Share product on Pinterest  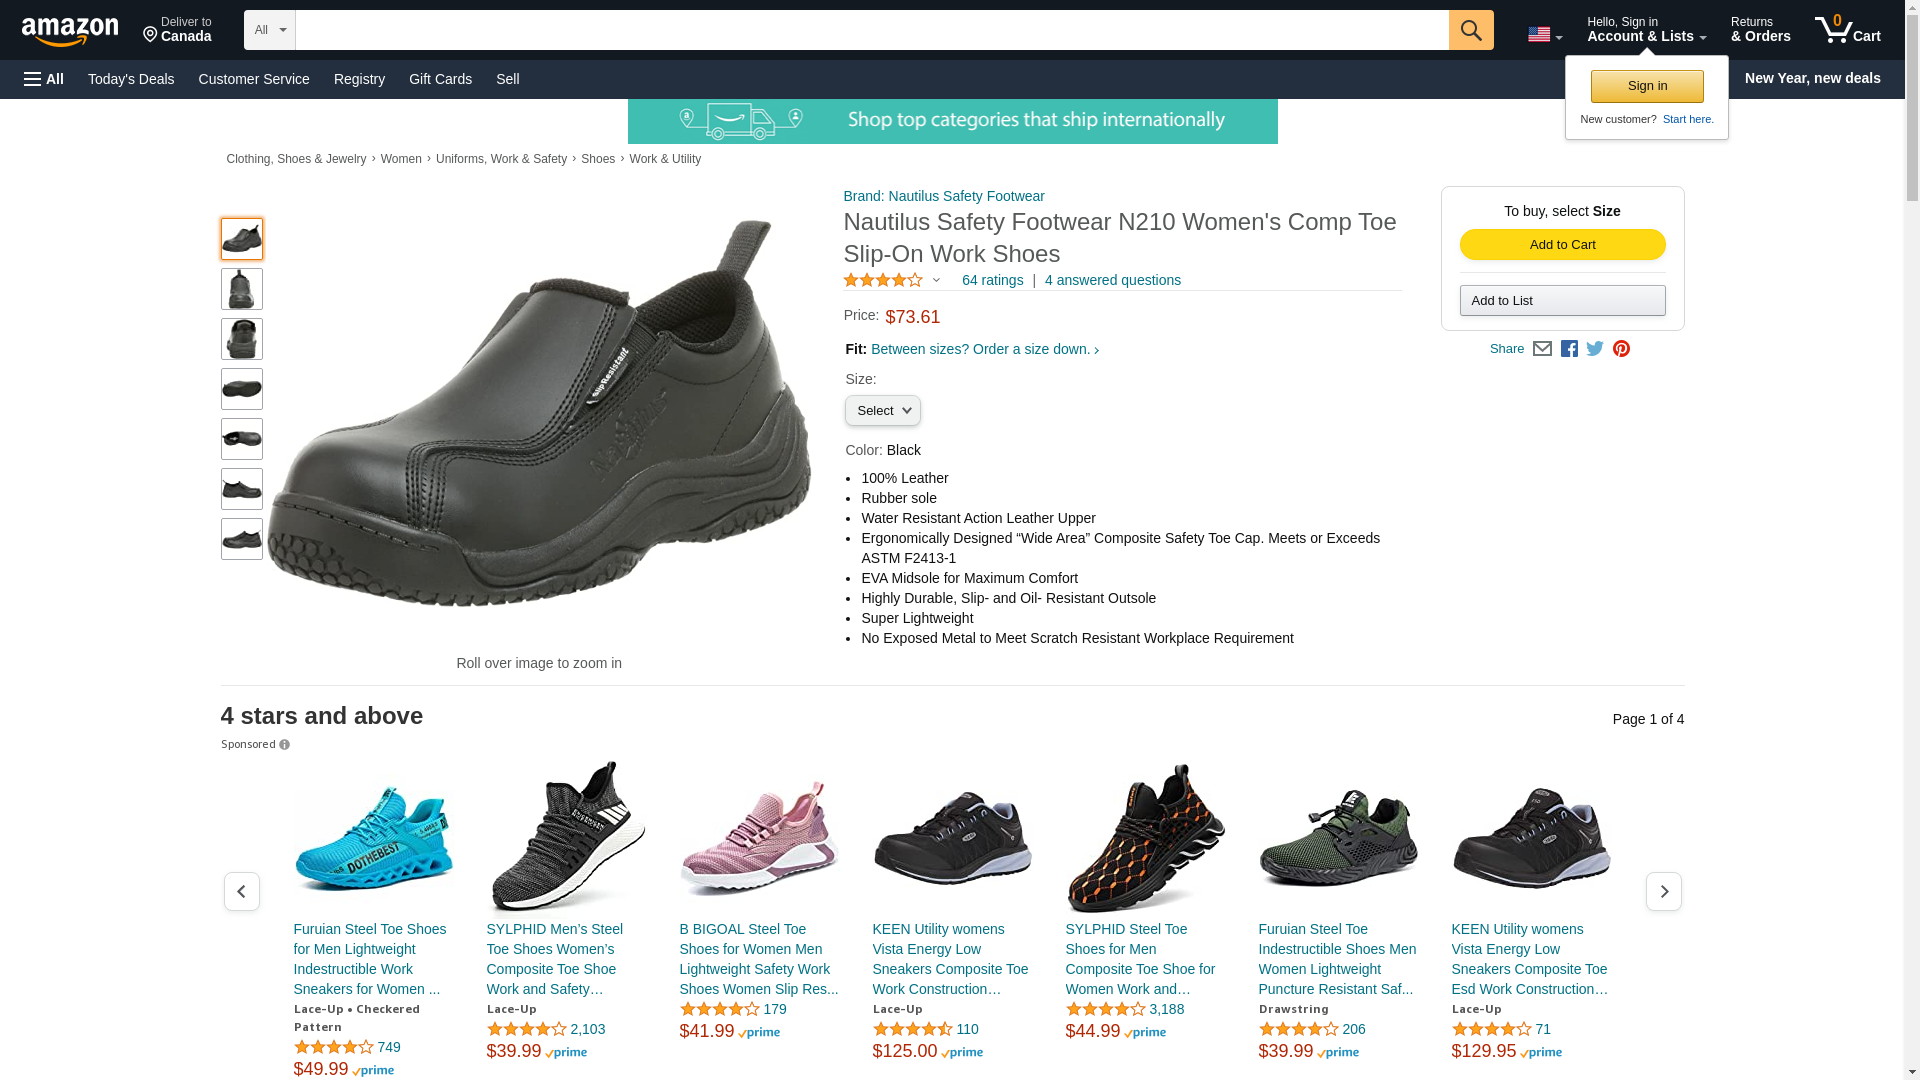[1621, 349]
